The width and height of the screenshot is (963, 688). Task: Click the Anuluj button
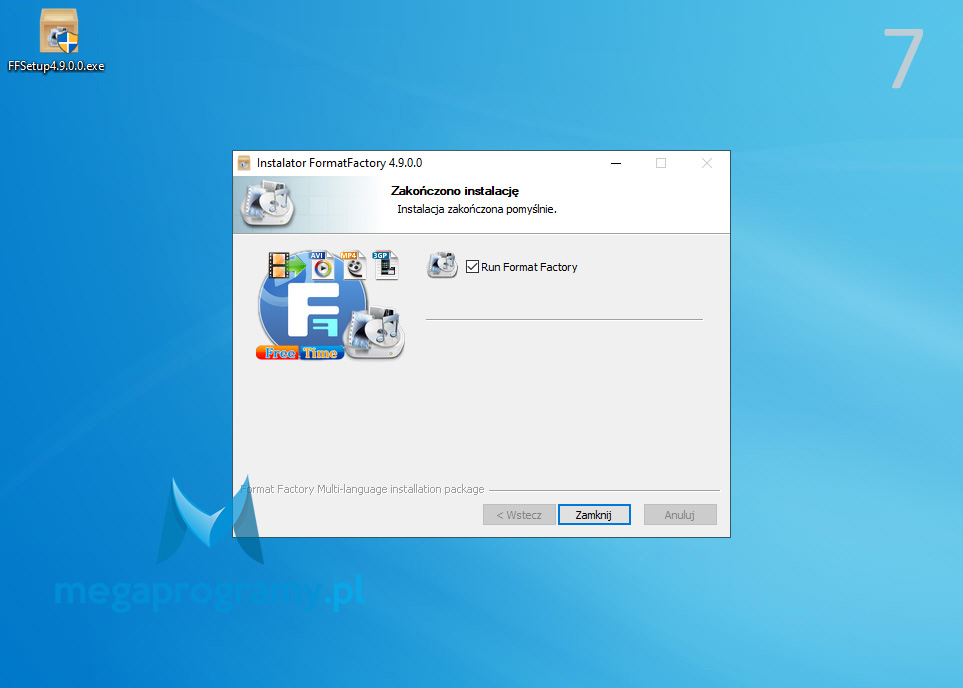(680, 515)
